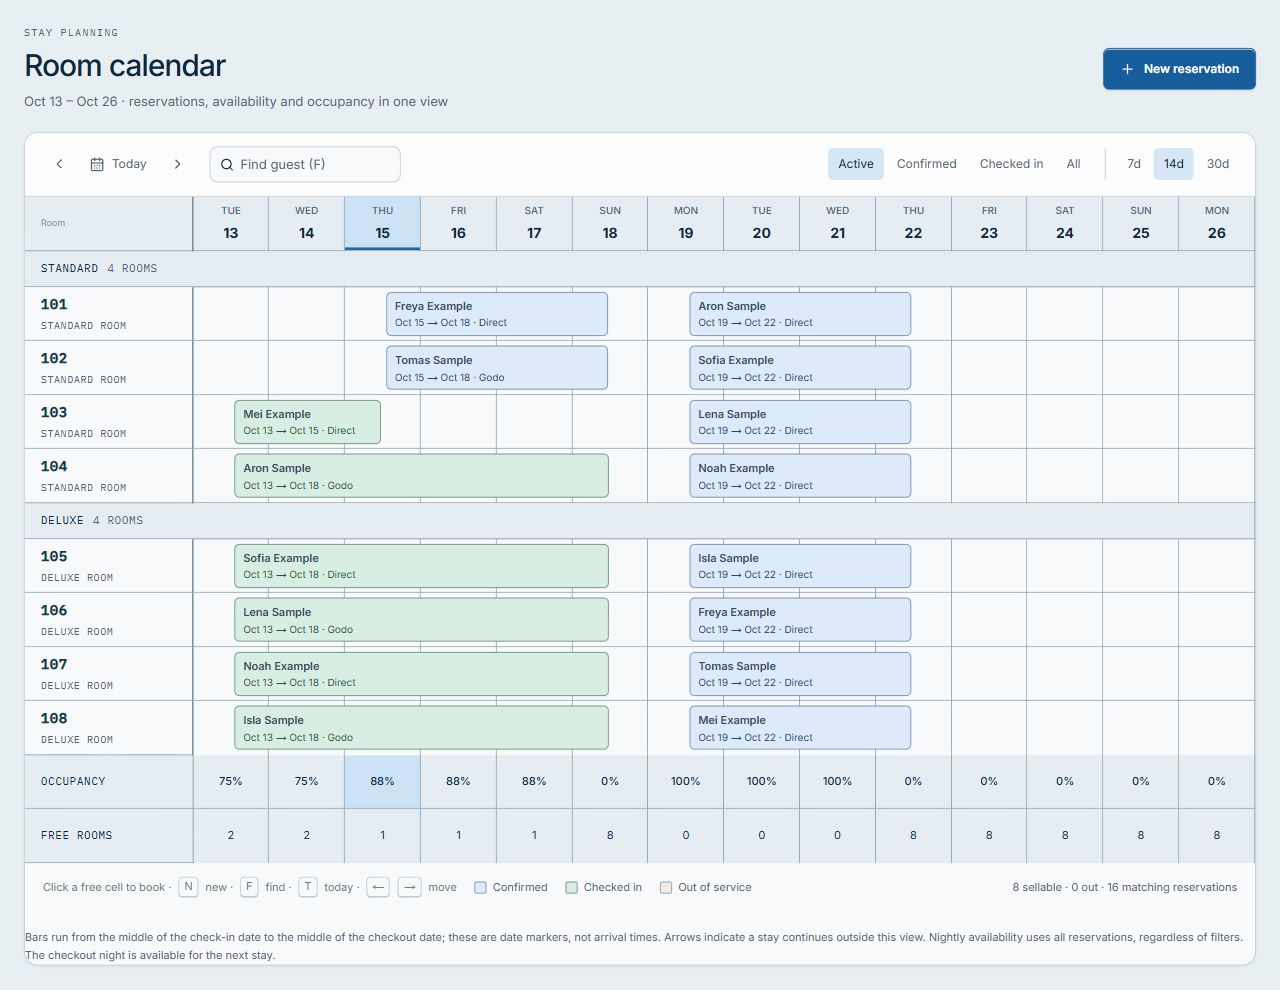The image size is (1280, 990).
Task: Select Monday 19 column header
Action: click(x=686, y=223)
